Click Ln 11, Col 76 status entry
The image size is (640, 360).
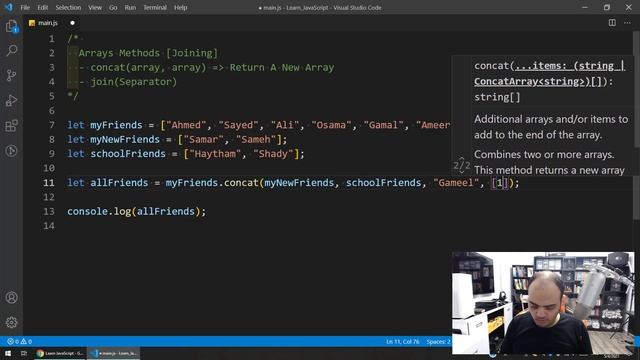point(402,341)
